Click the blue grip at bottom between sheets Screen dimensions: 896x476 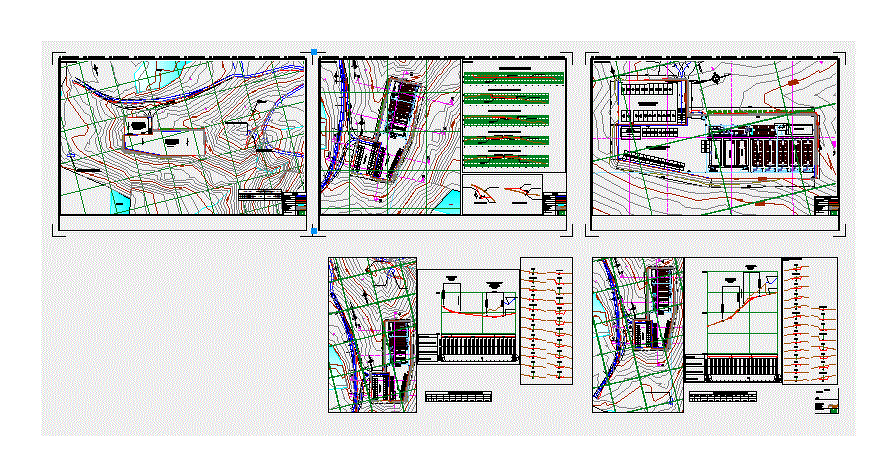pos(314,231)
